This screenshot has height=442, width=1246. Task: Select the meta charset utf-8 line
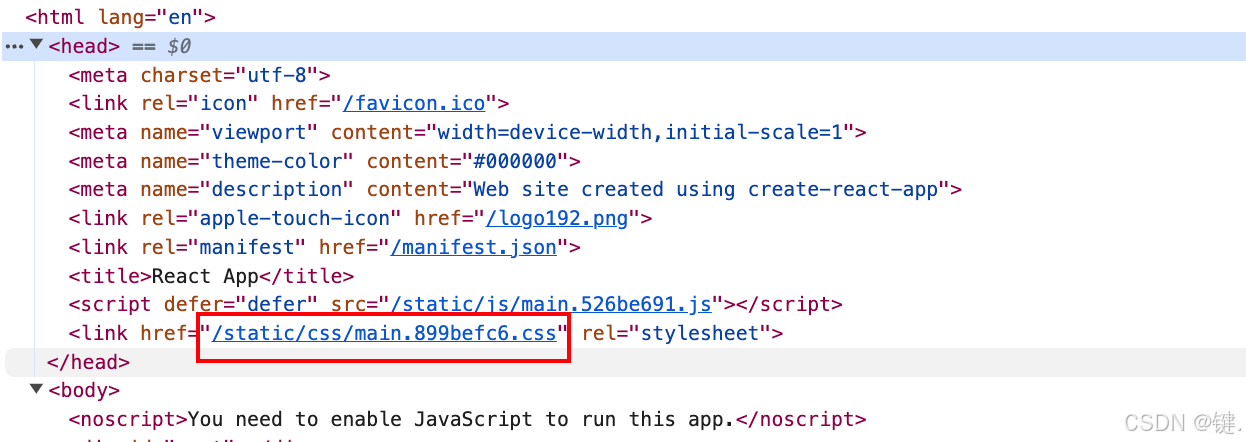pyautogui.click(x=200, y=74)
